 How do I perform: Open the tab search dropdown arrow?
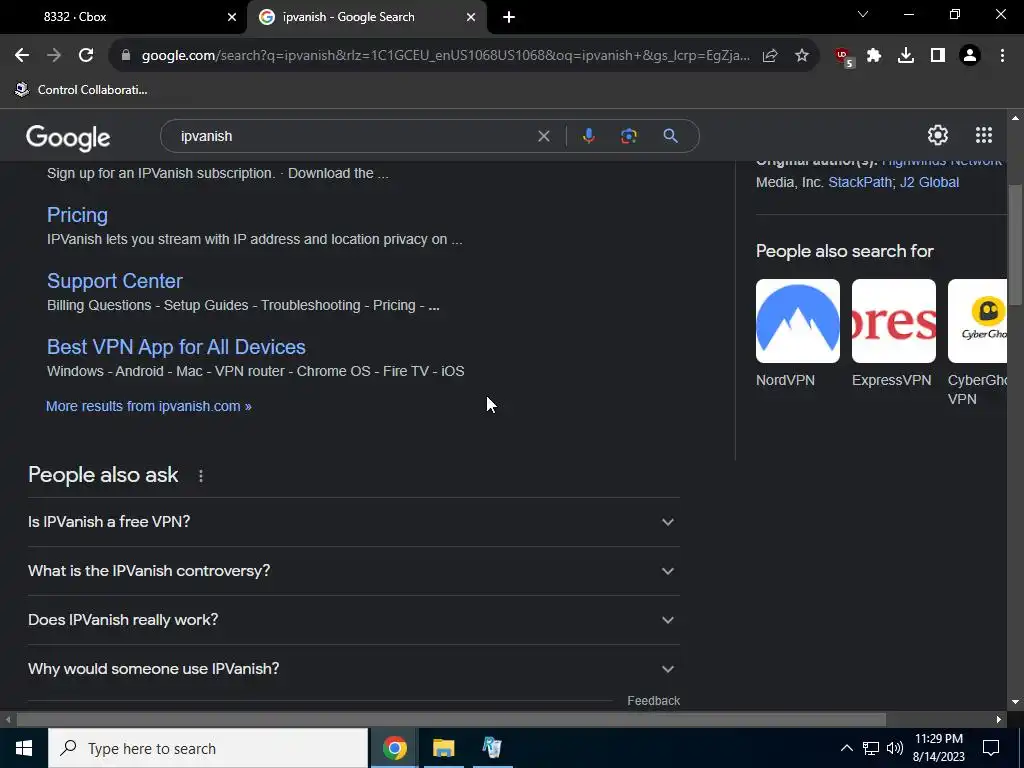[863, 14]
